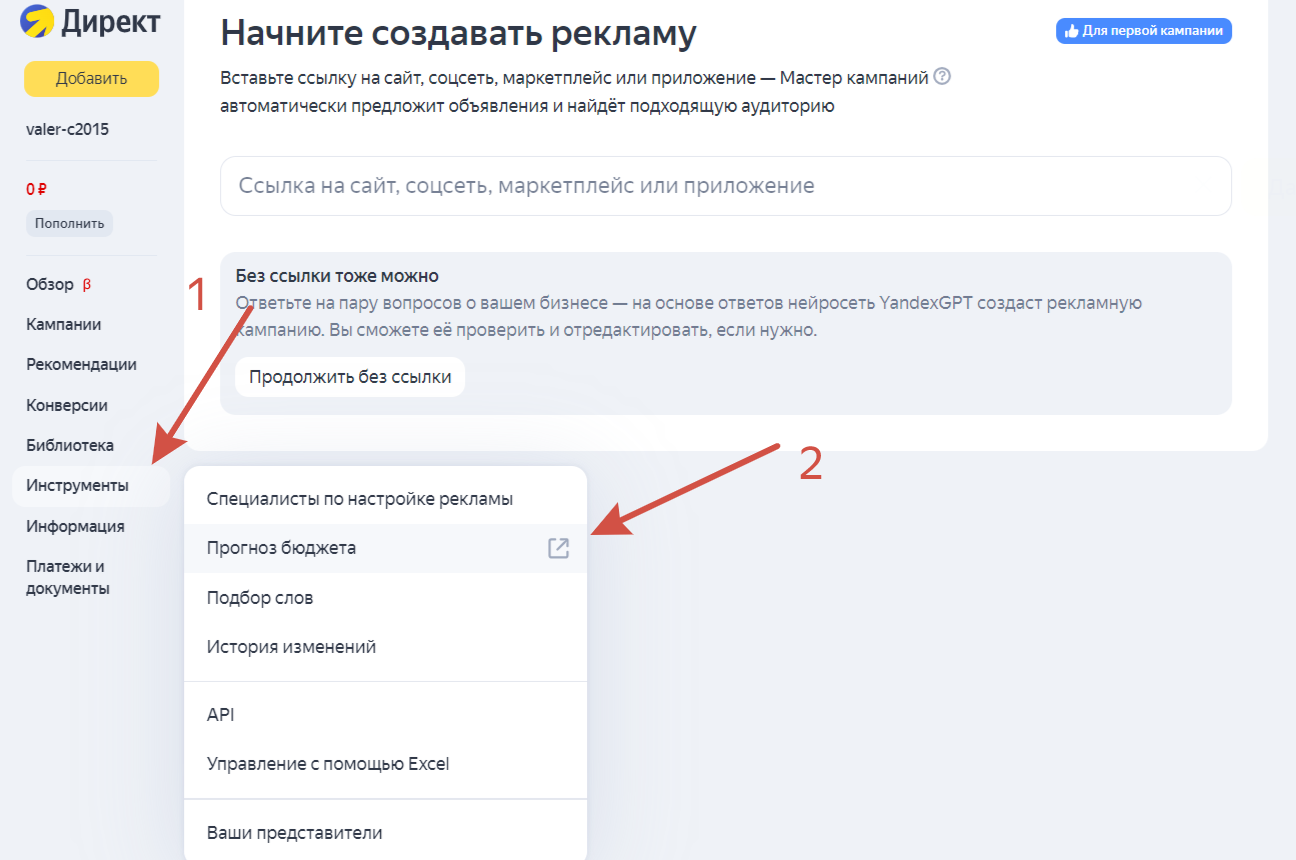The image size is (1296, 860).
Task: Select Прогноз бюджета menu item
Action: tap(385, 548)
